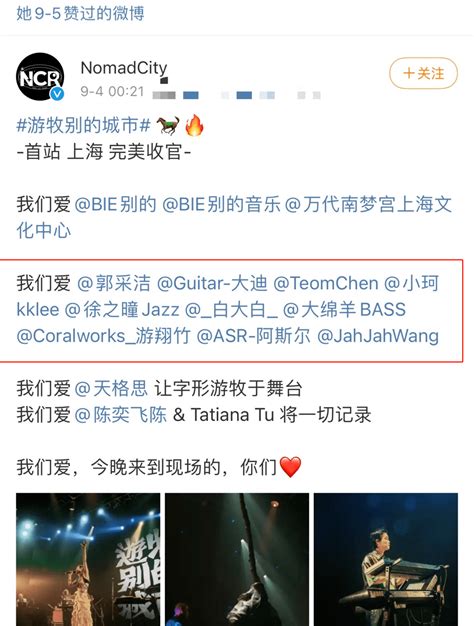Open the @BIE别的 mention
Screen dimensions: 474x626
pos(115,204)
